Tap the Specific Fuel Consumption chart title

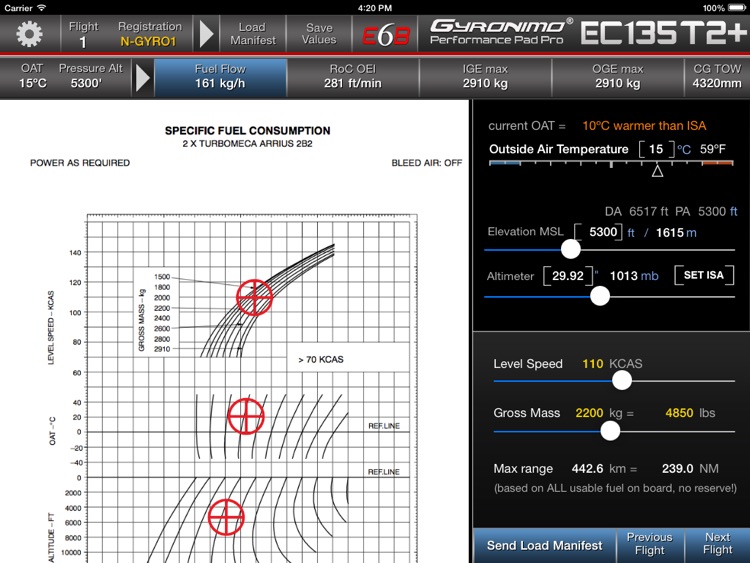pos(247,131)
